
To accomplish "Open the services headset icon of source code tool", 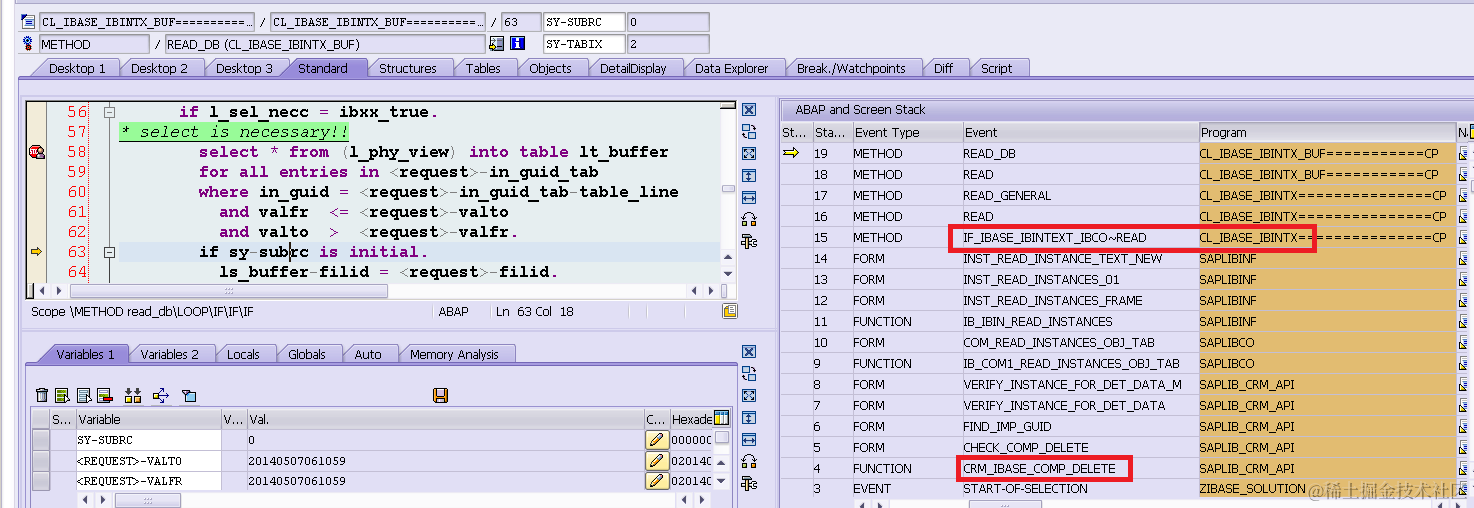I will click(x=749, y=220).
